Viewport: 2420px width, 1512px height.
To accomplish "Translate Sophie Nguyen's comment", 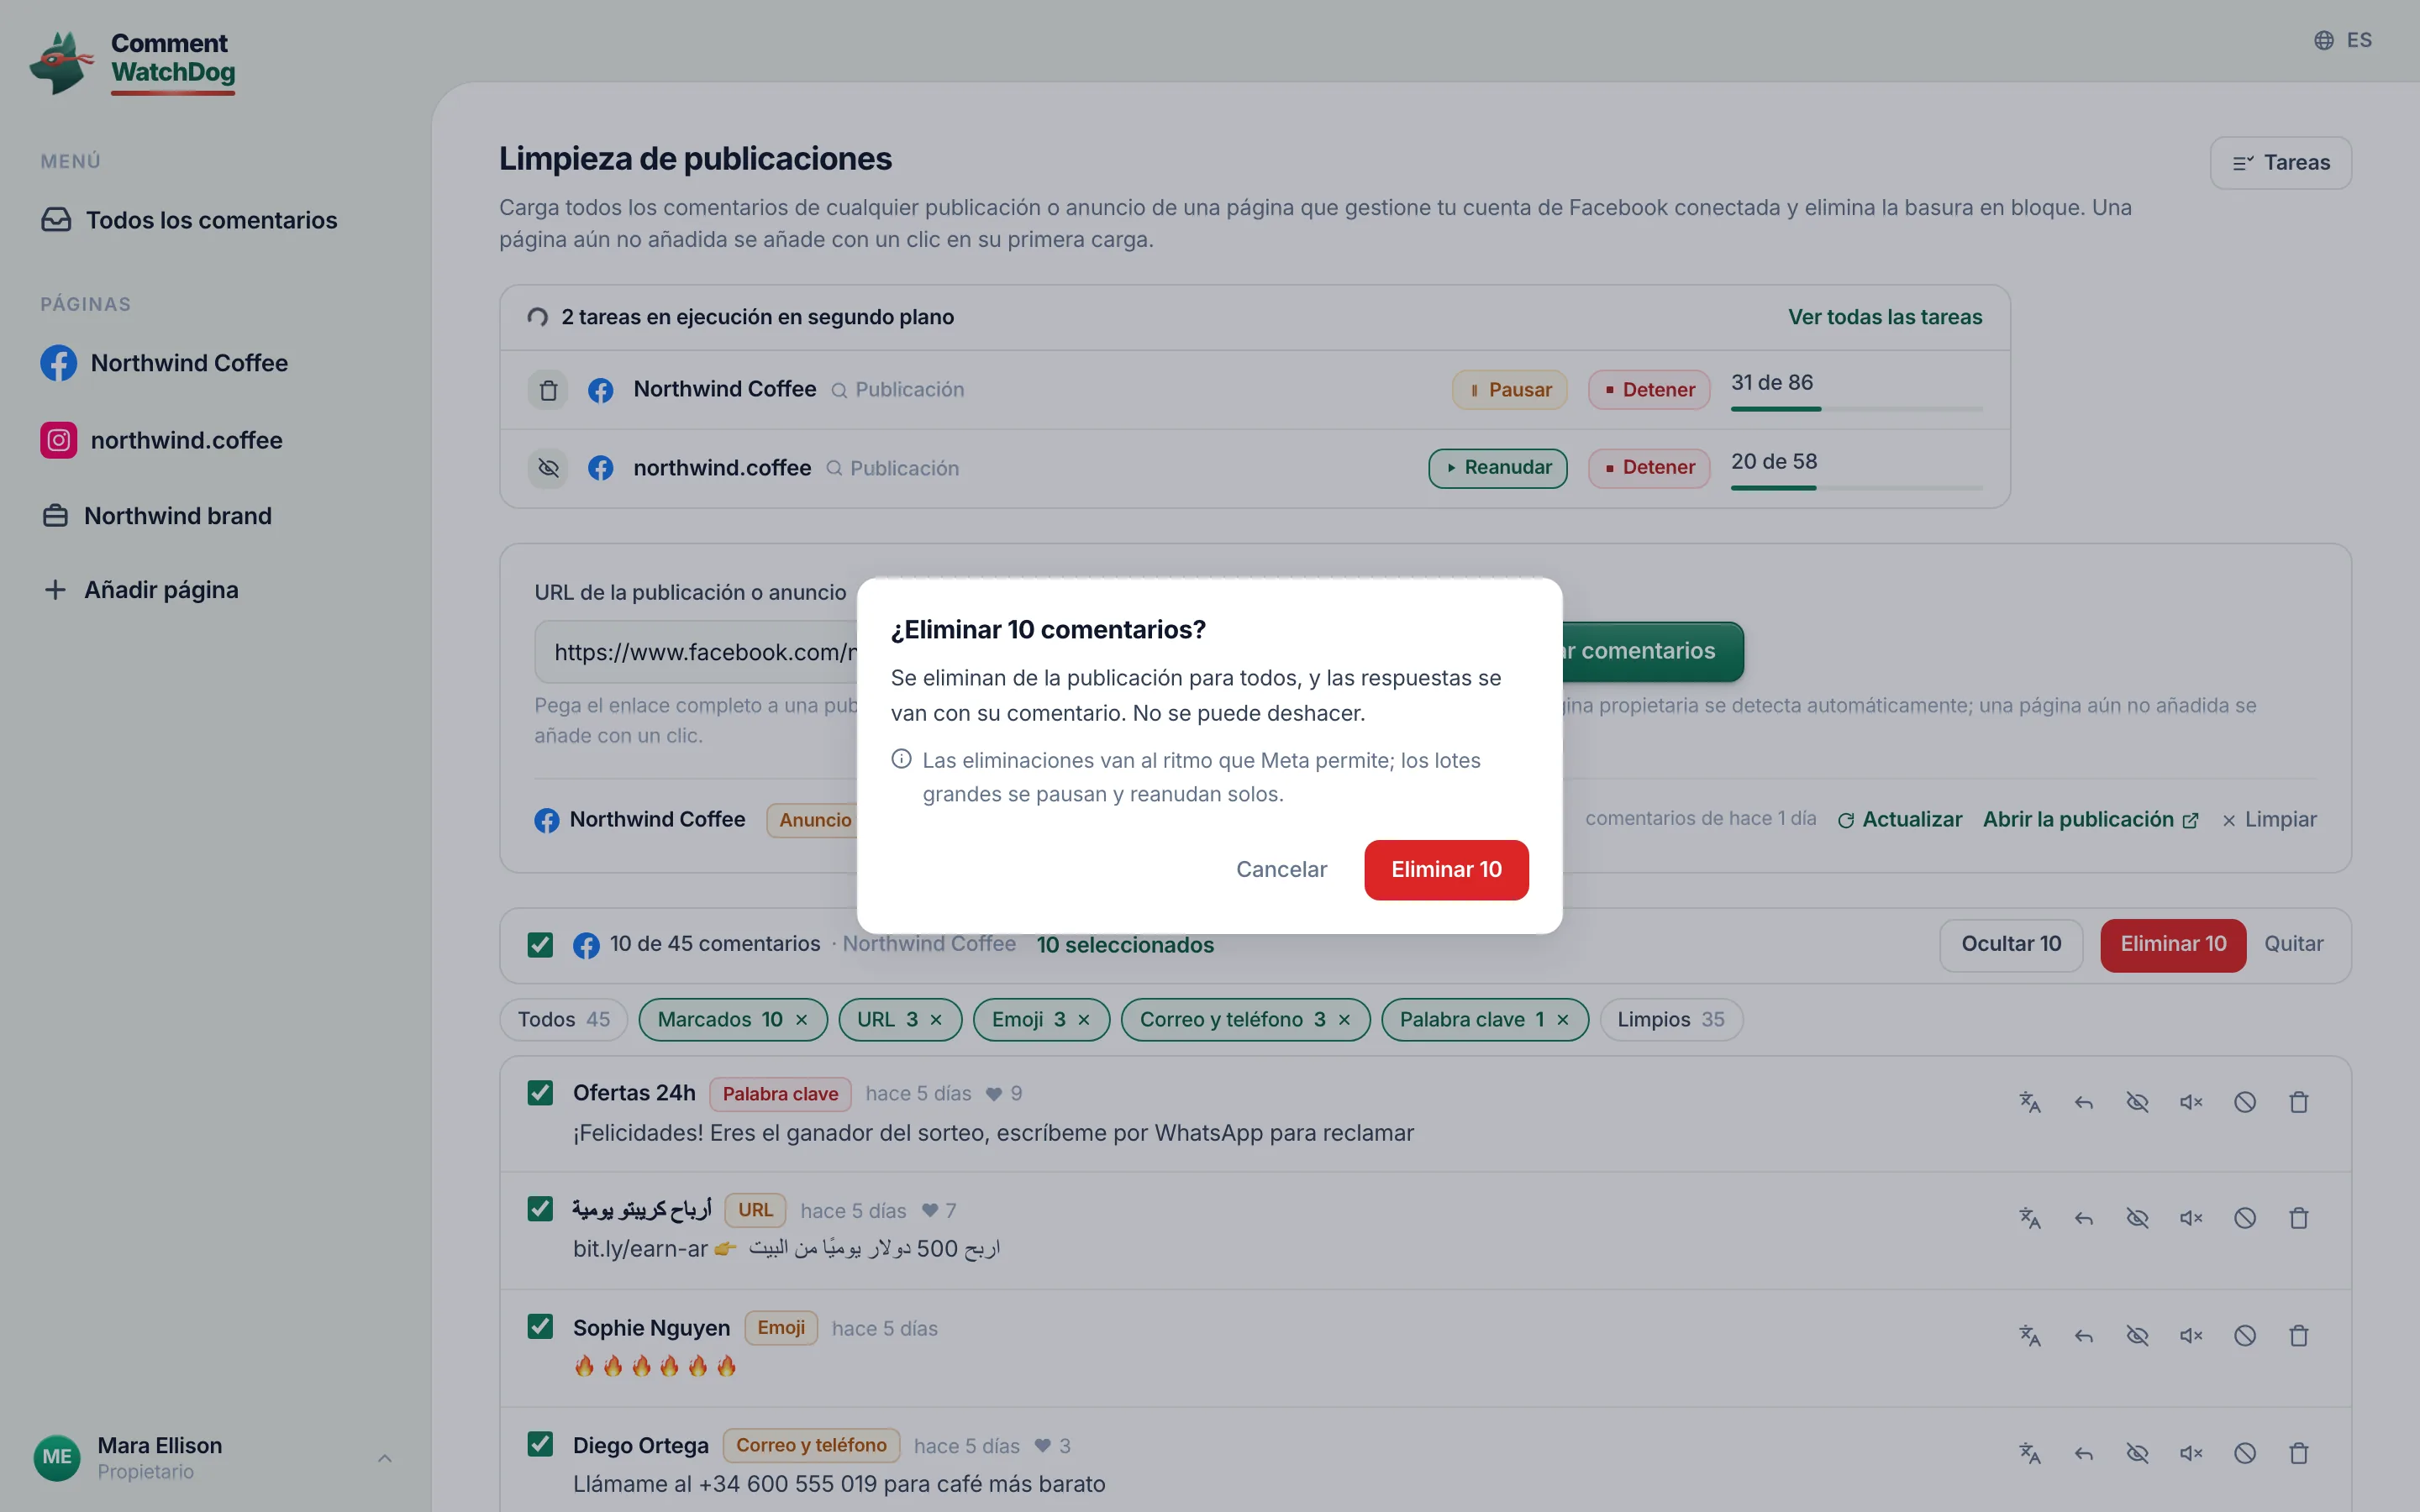I will (2029, 1336).
